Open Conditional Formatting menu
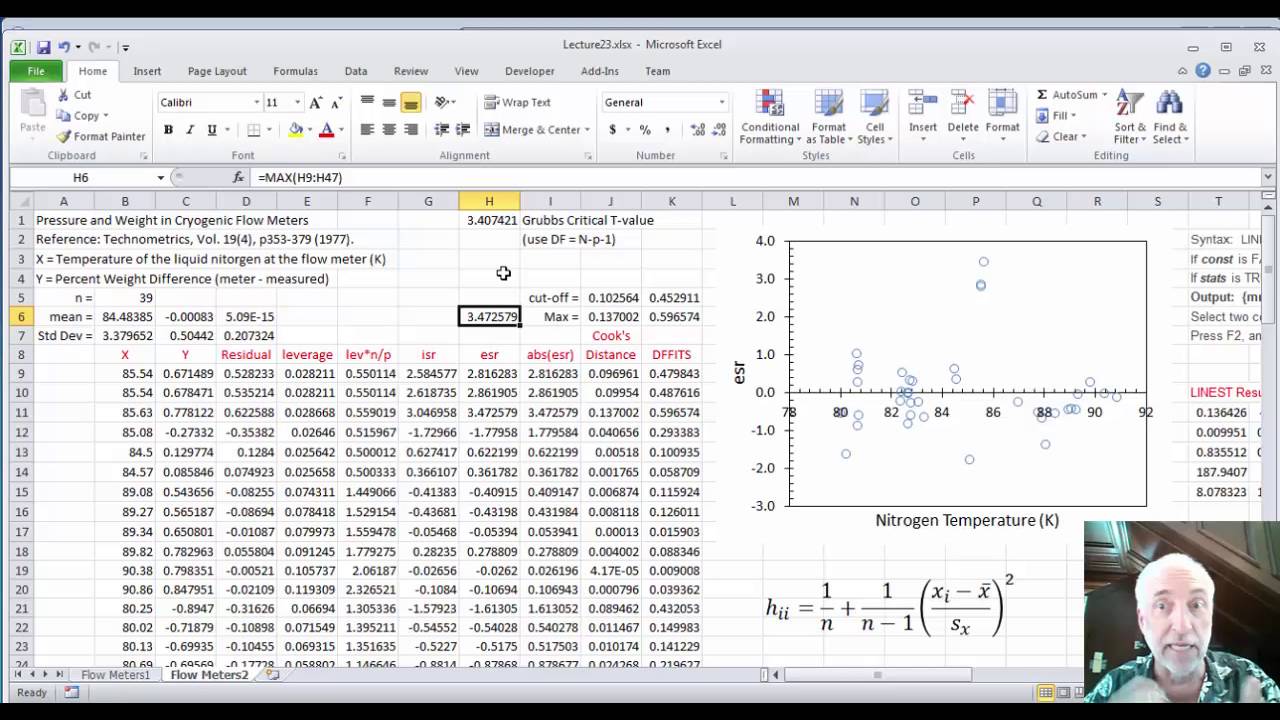 (770, 117)
